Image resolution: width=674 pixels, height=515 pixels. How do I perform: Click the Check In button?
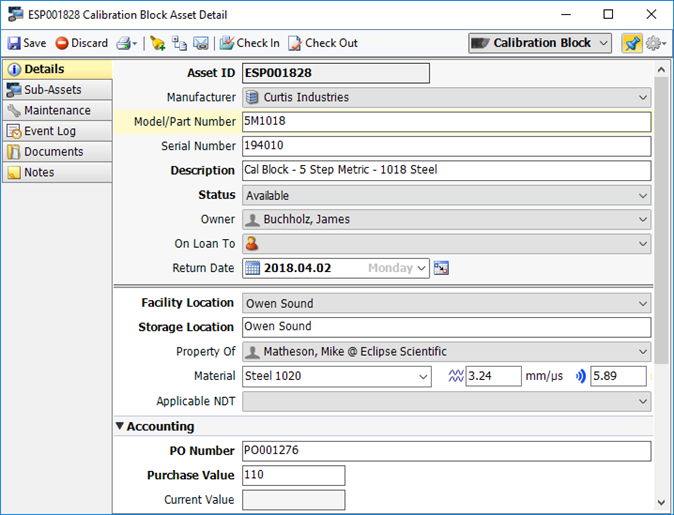[x=250, y=43]
